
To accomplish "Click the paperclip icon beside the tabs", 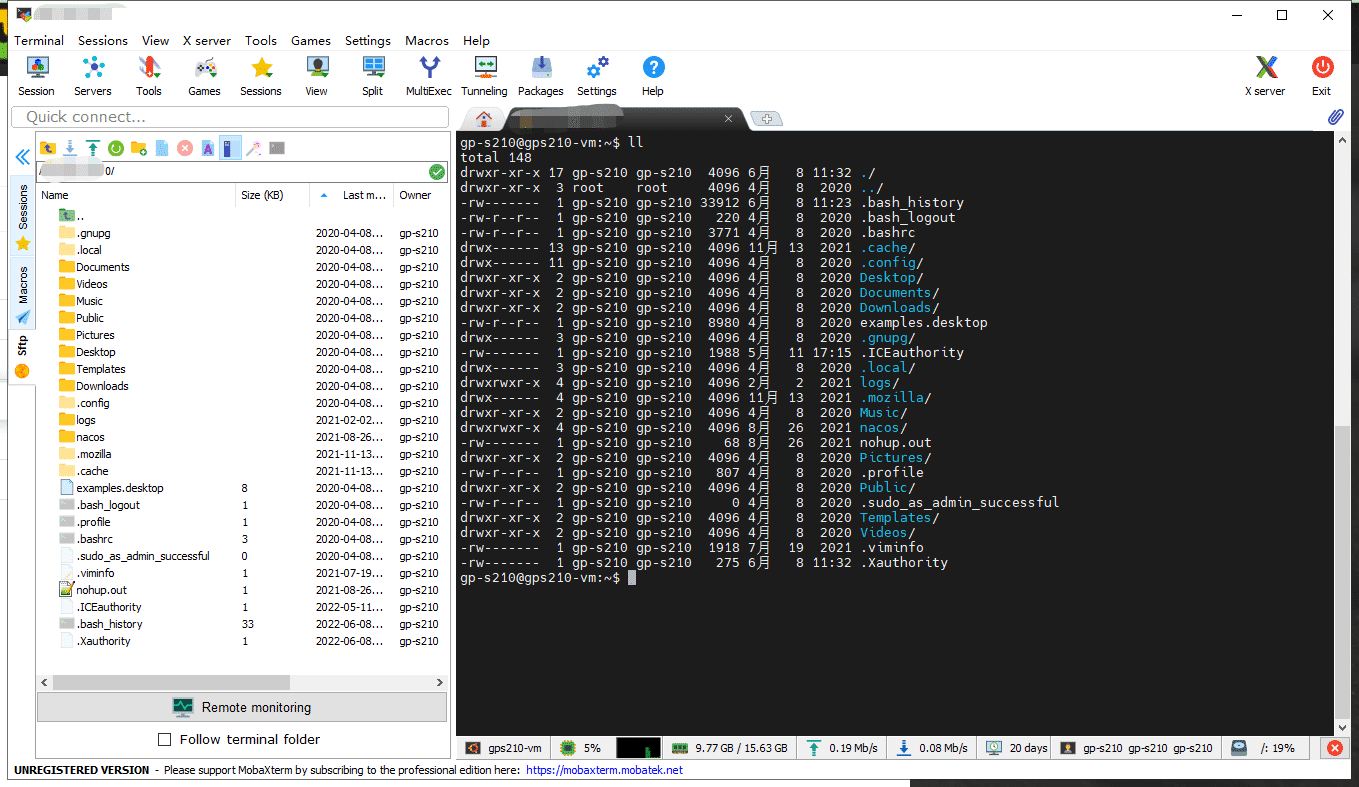I will 1335,117.
